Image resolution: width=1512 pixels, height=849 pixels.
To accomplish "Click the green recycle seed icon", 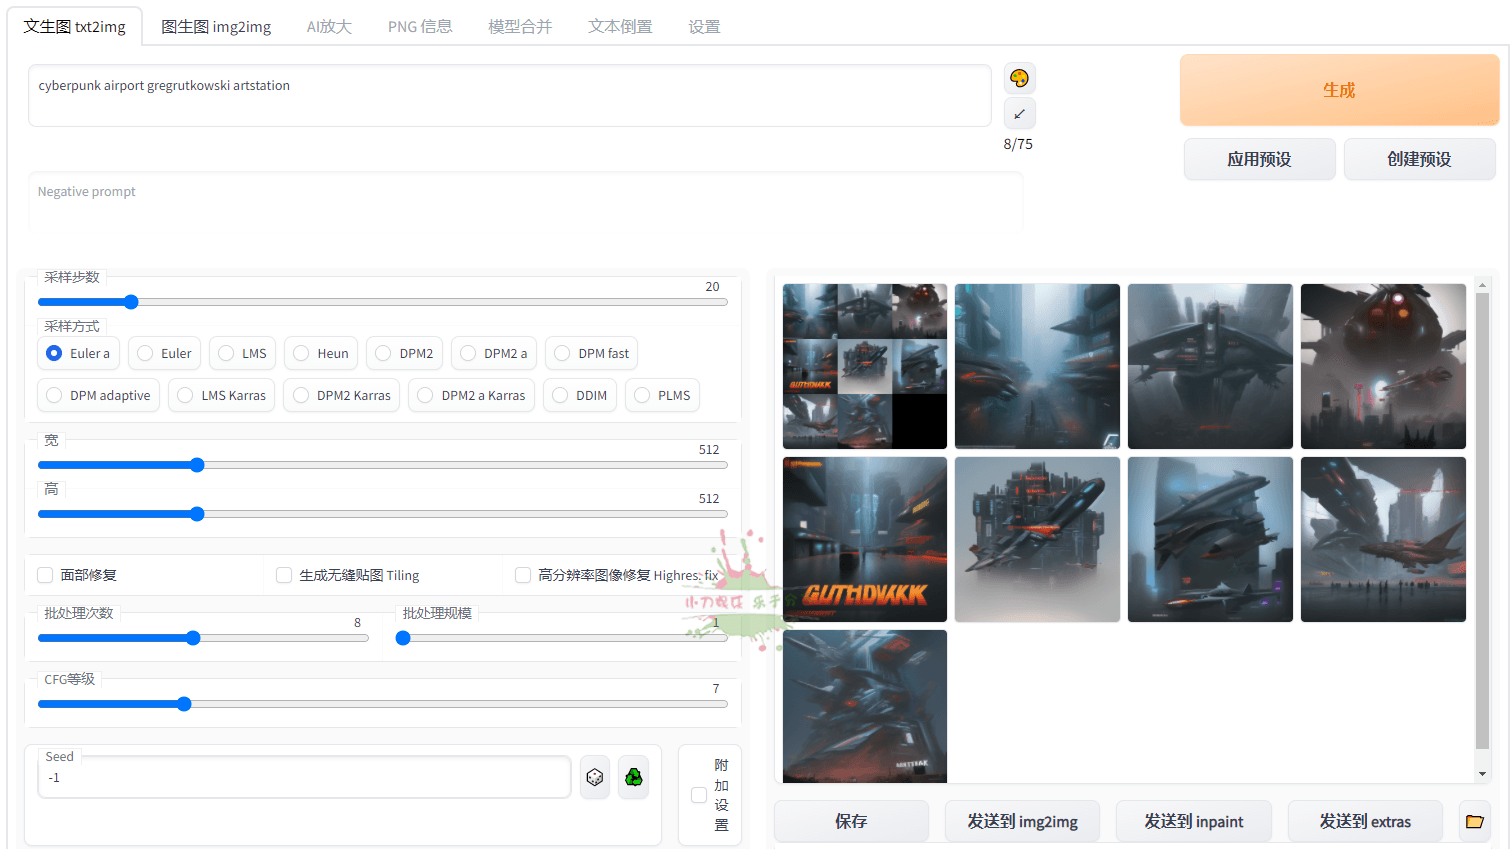I will click(x=633, y=777).
